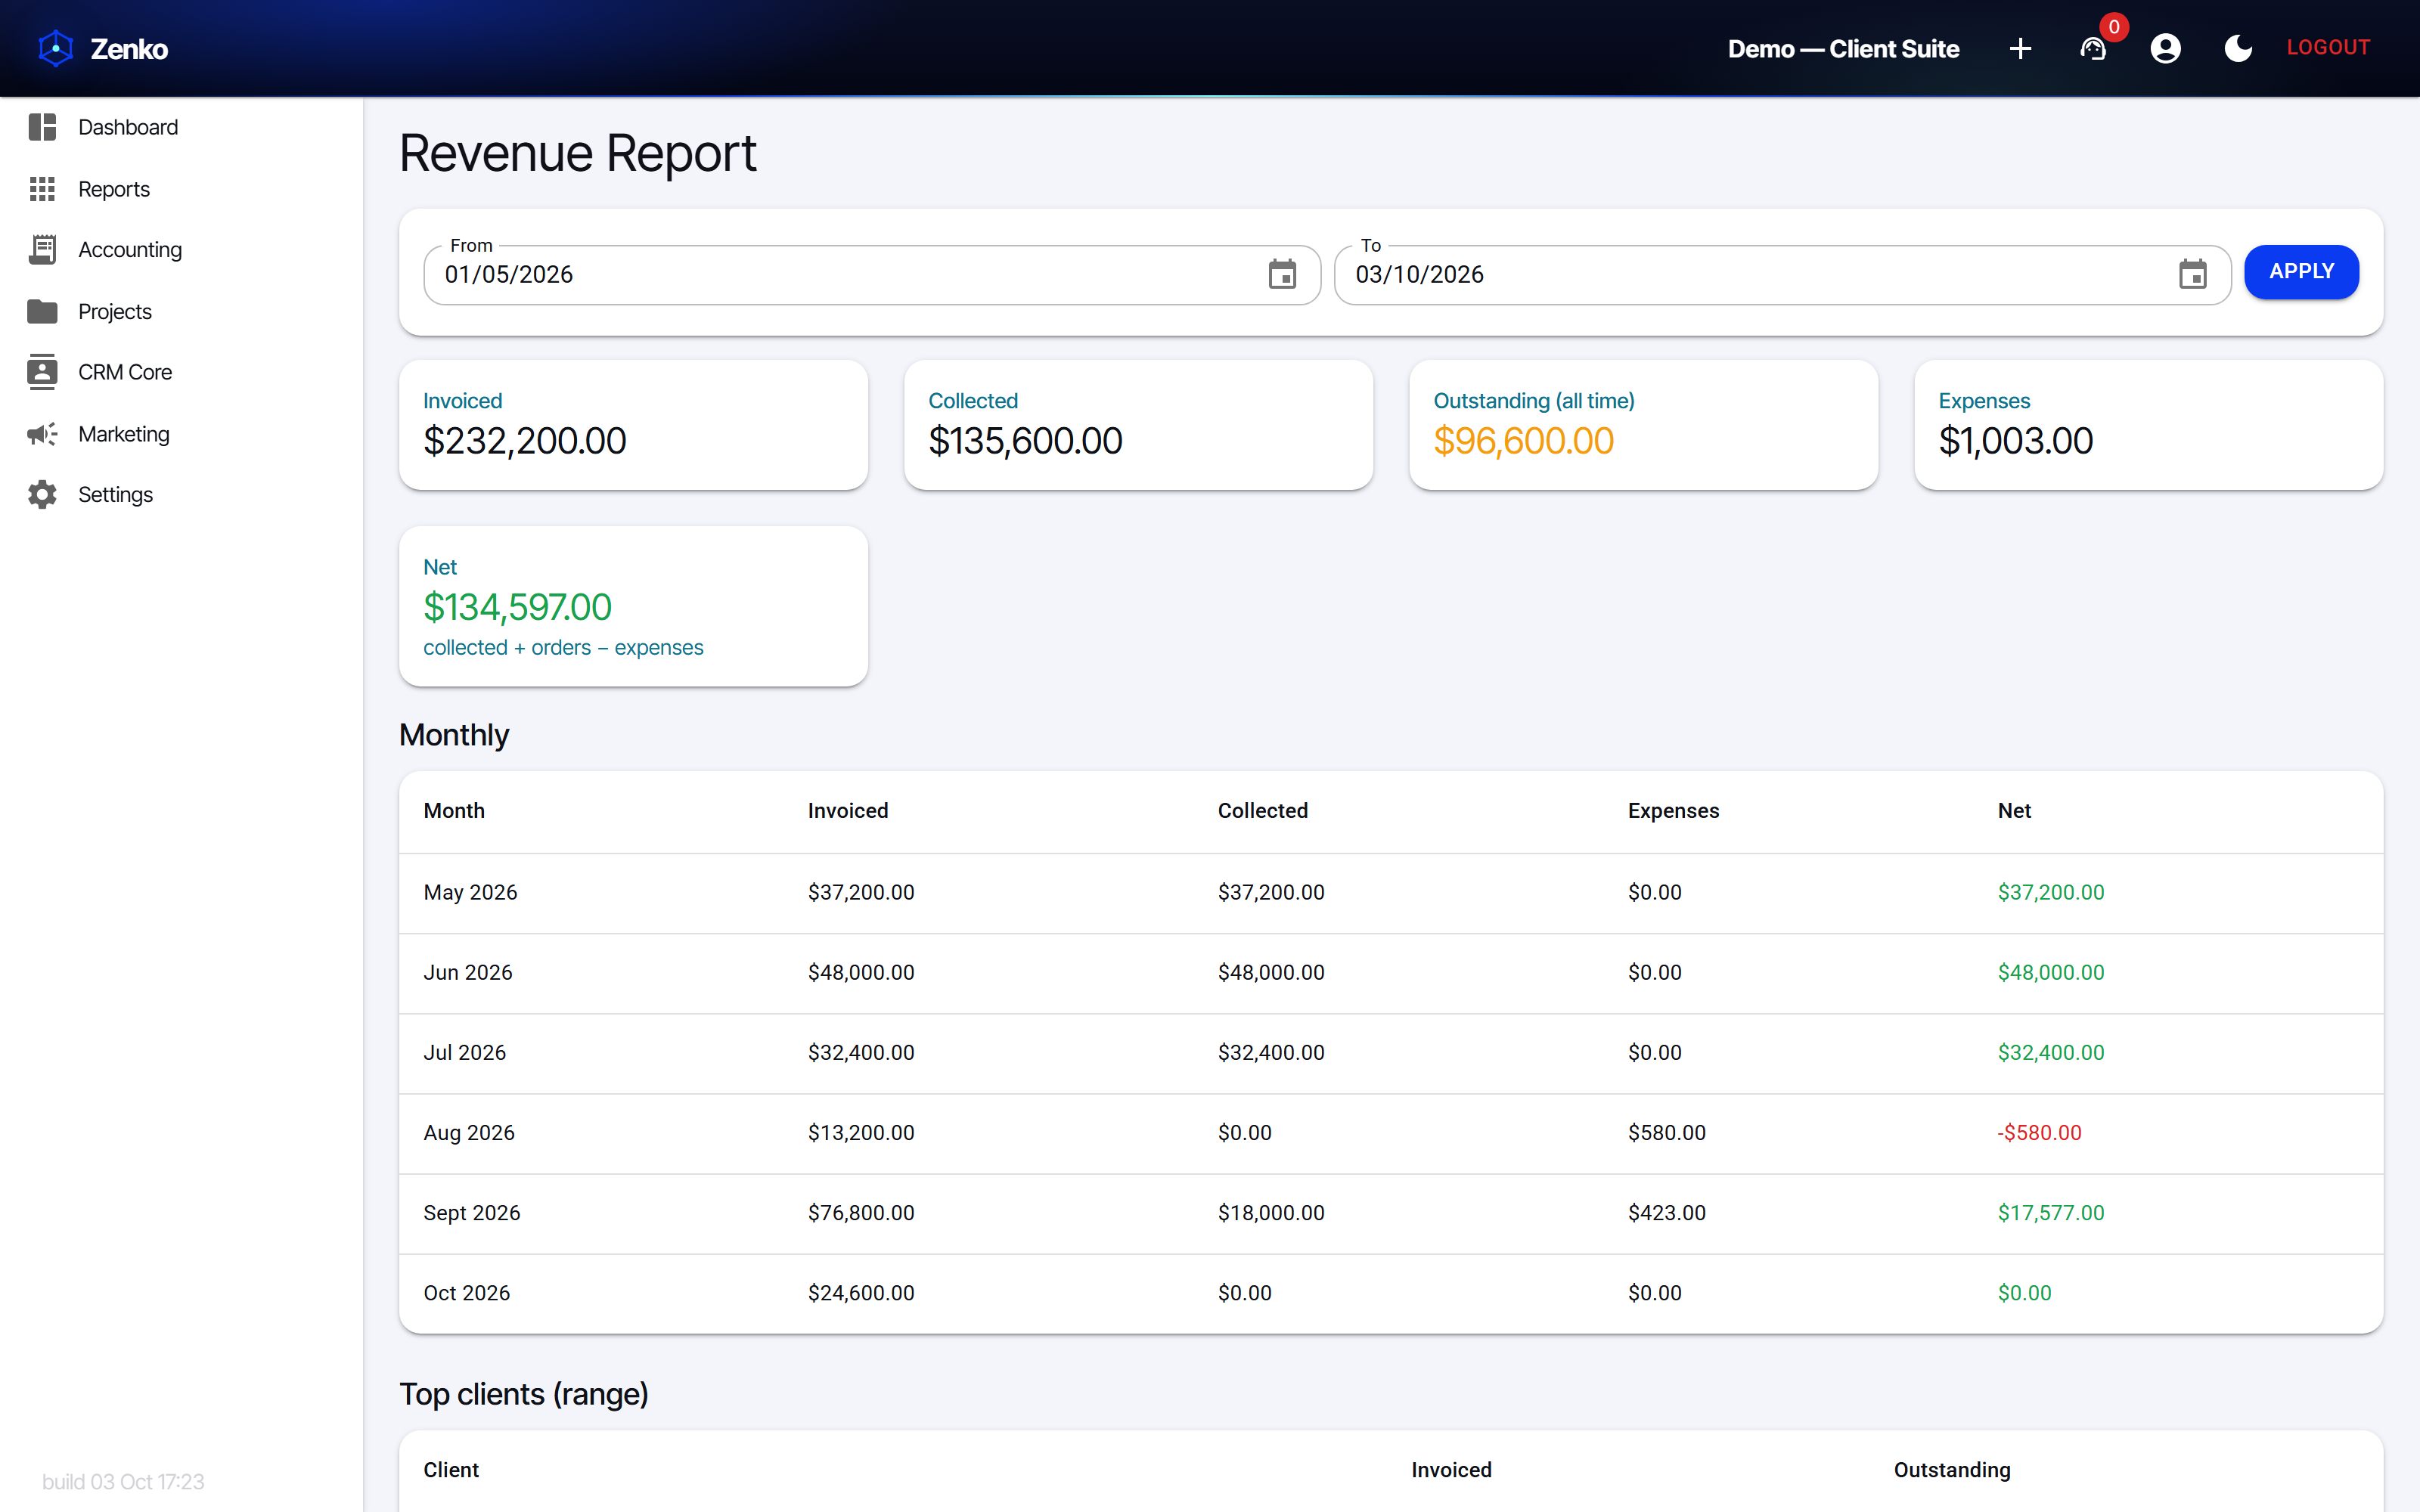
Task: Select the Settings menu label
Action: coord(115,494)
